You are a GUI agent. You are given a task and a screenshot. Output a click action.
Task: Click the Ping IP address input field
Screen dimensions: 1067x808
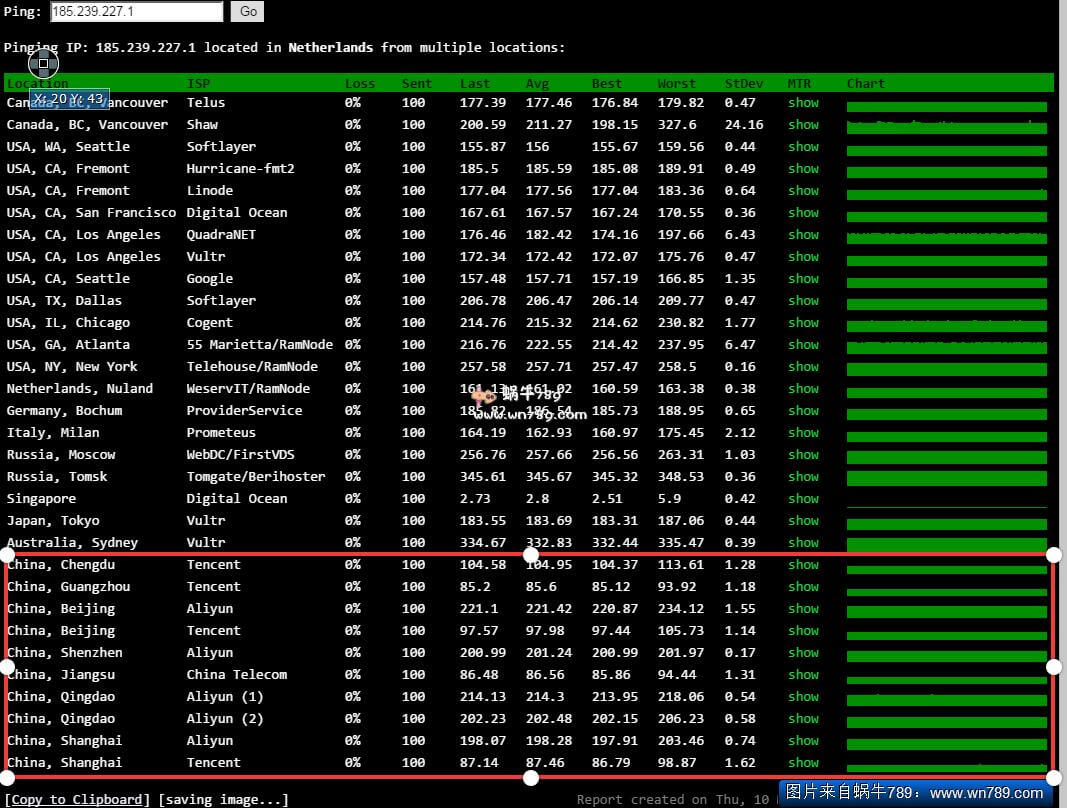point(136,12)
